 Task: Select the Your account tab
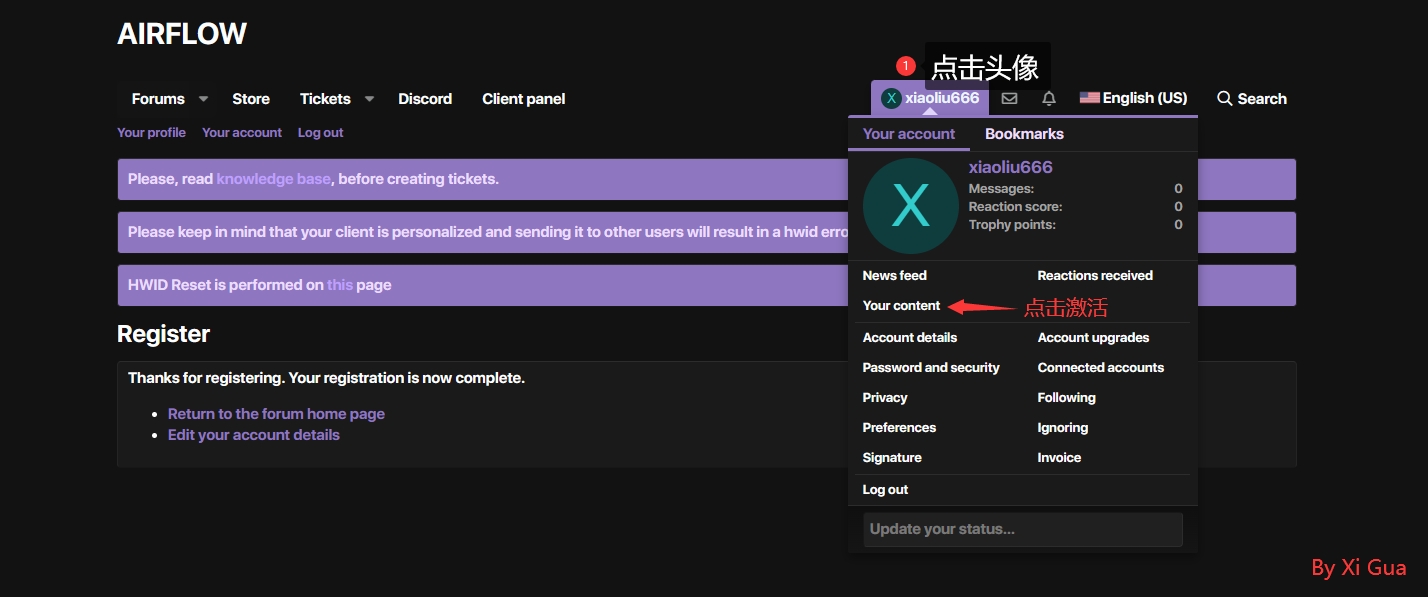point(908,134)
